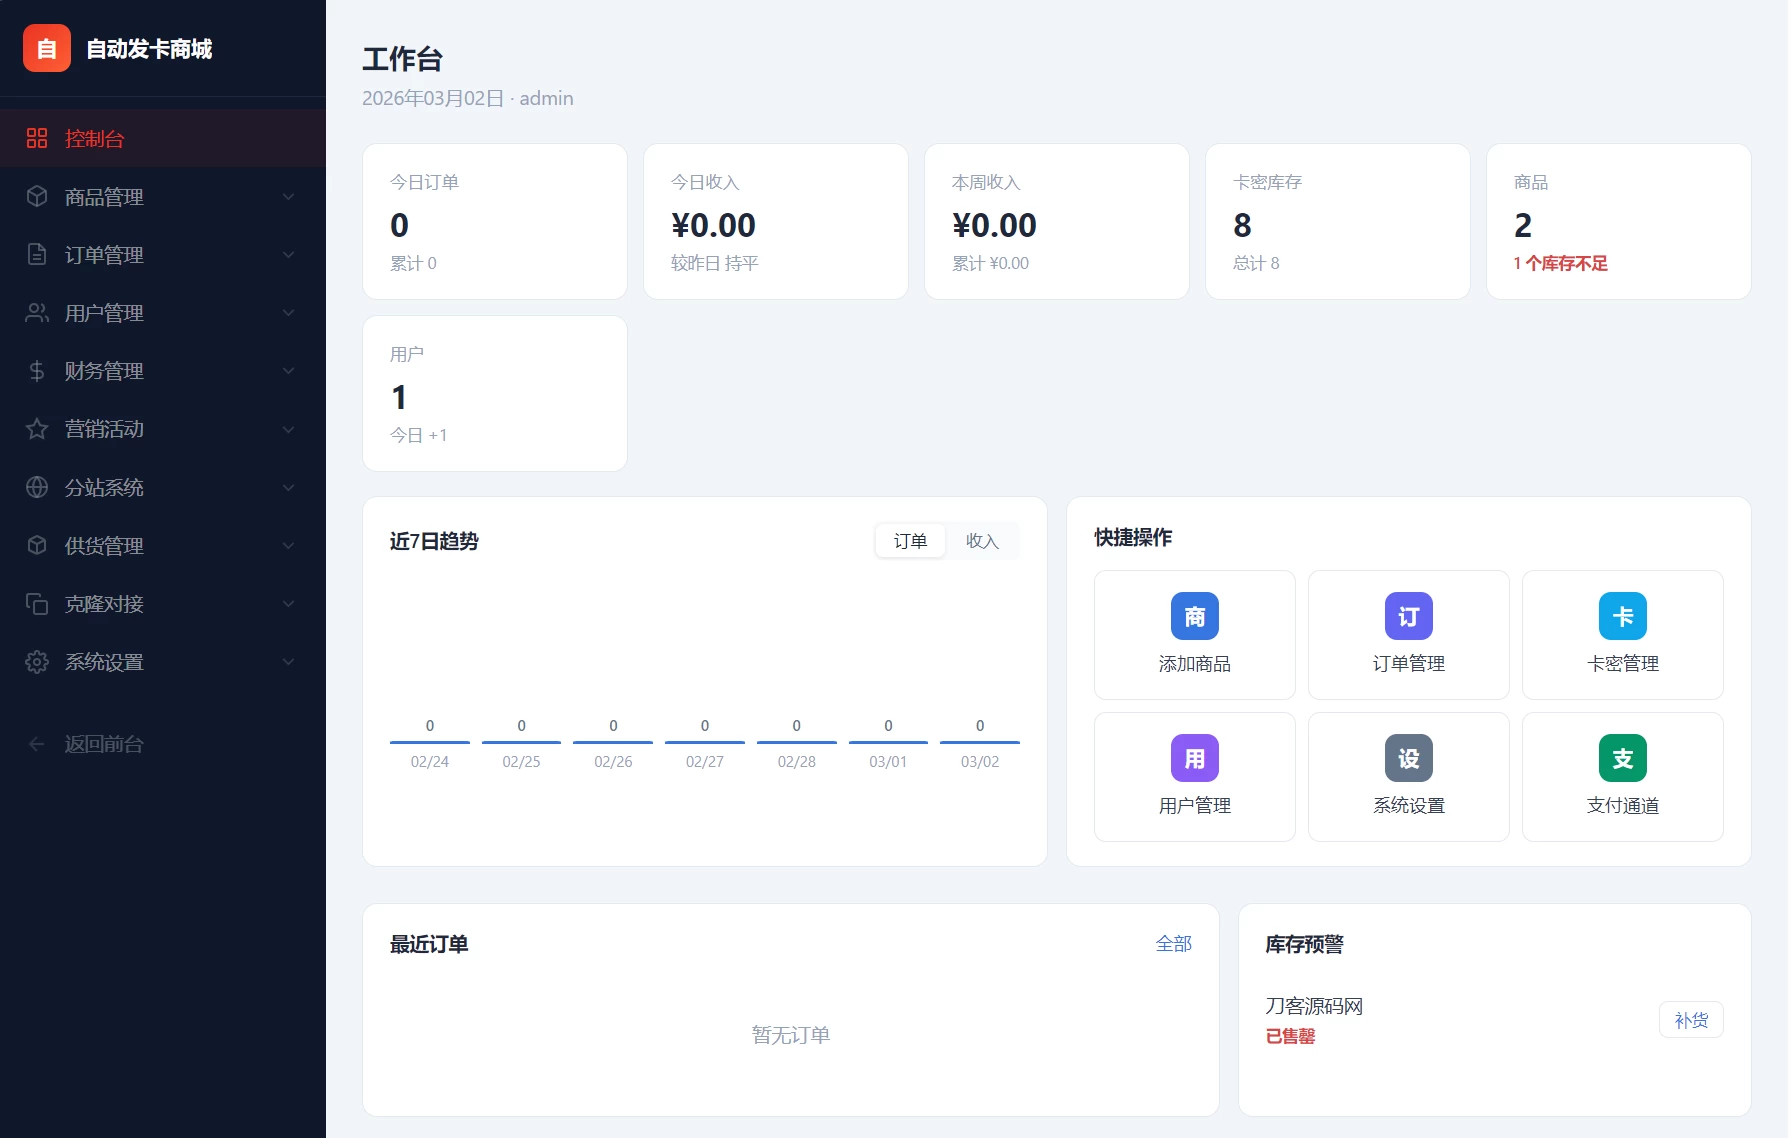Screen dimensions: 1791x1138
Task: Open the 卡密管理 quick action icon
Action: (x=1622, y=616)
